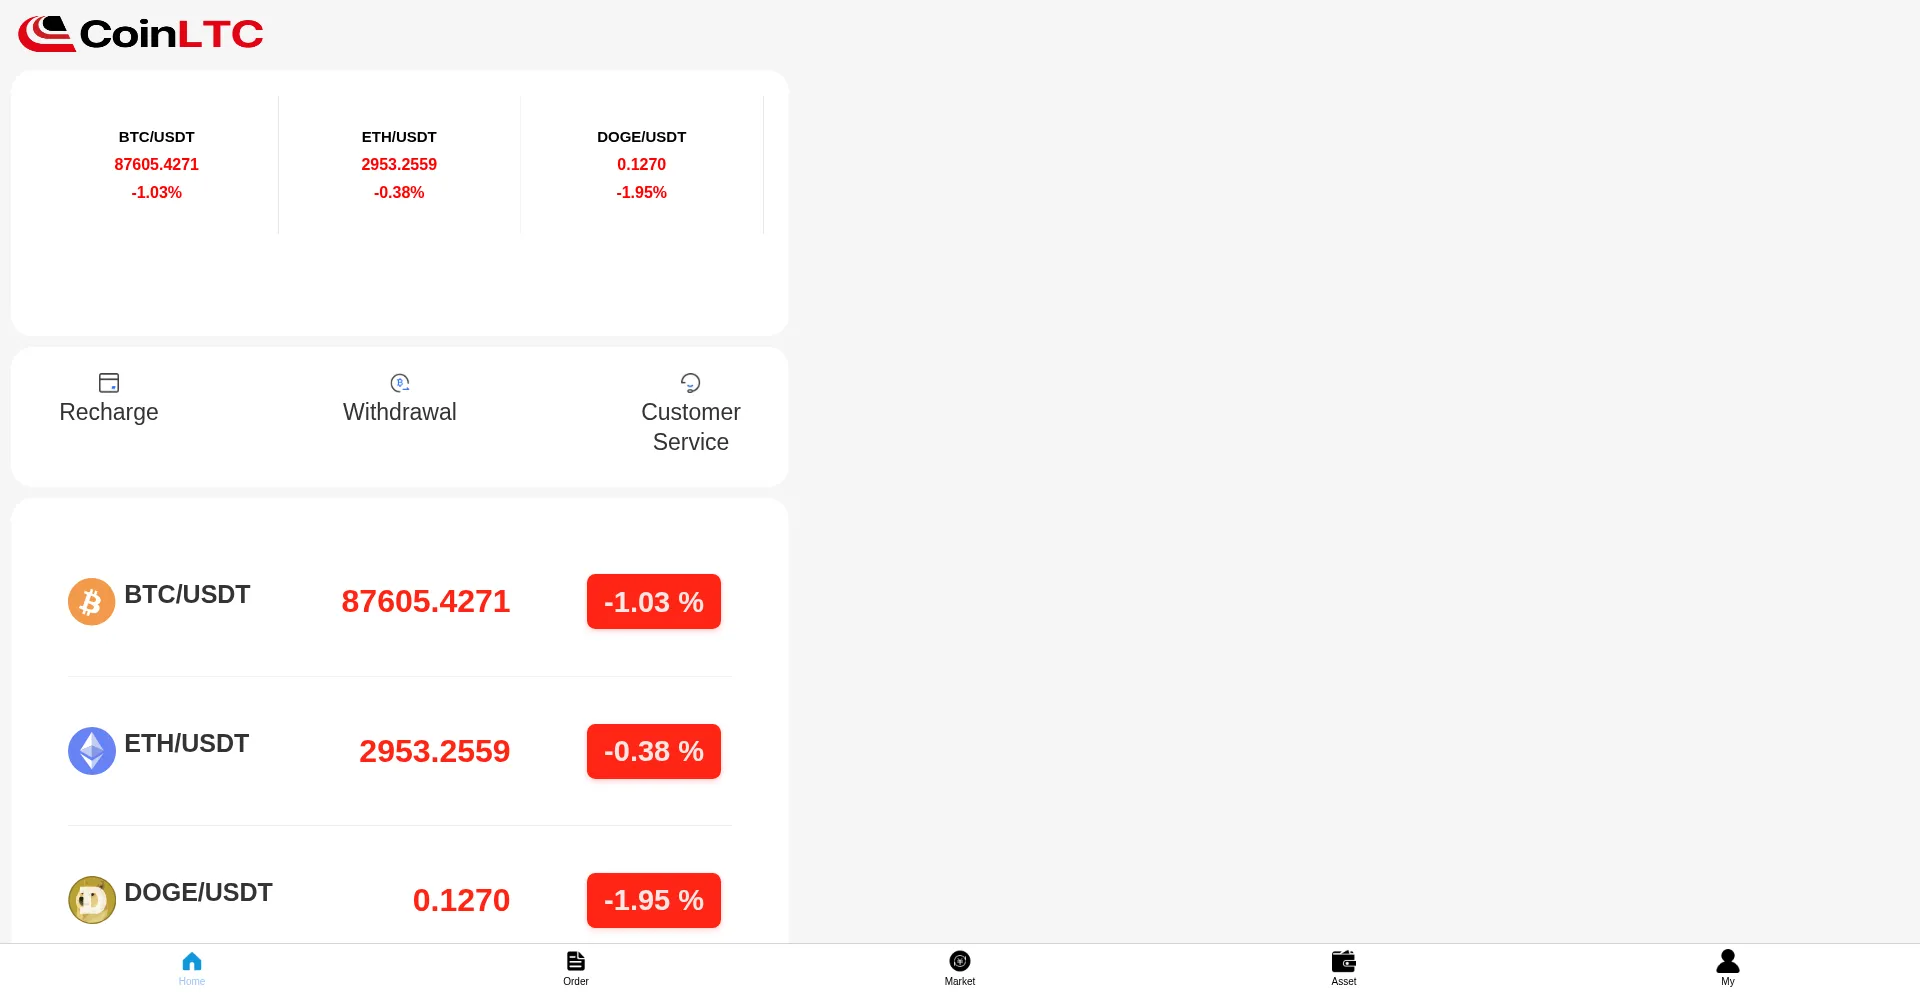Open the Home tab
The width and height of the screenshot is (1920, 993).
[192, 967]
